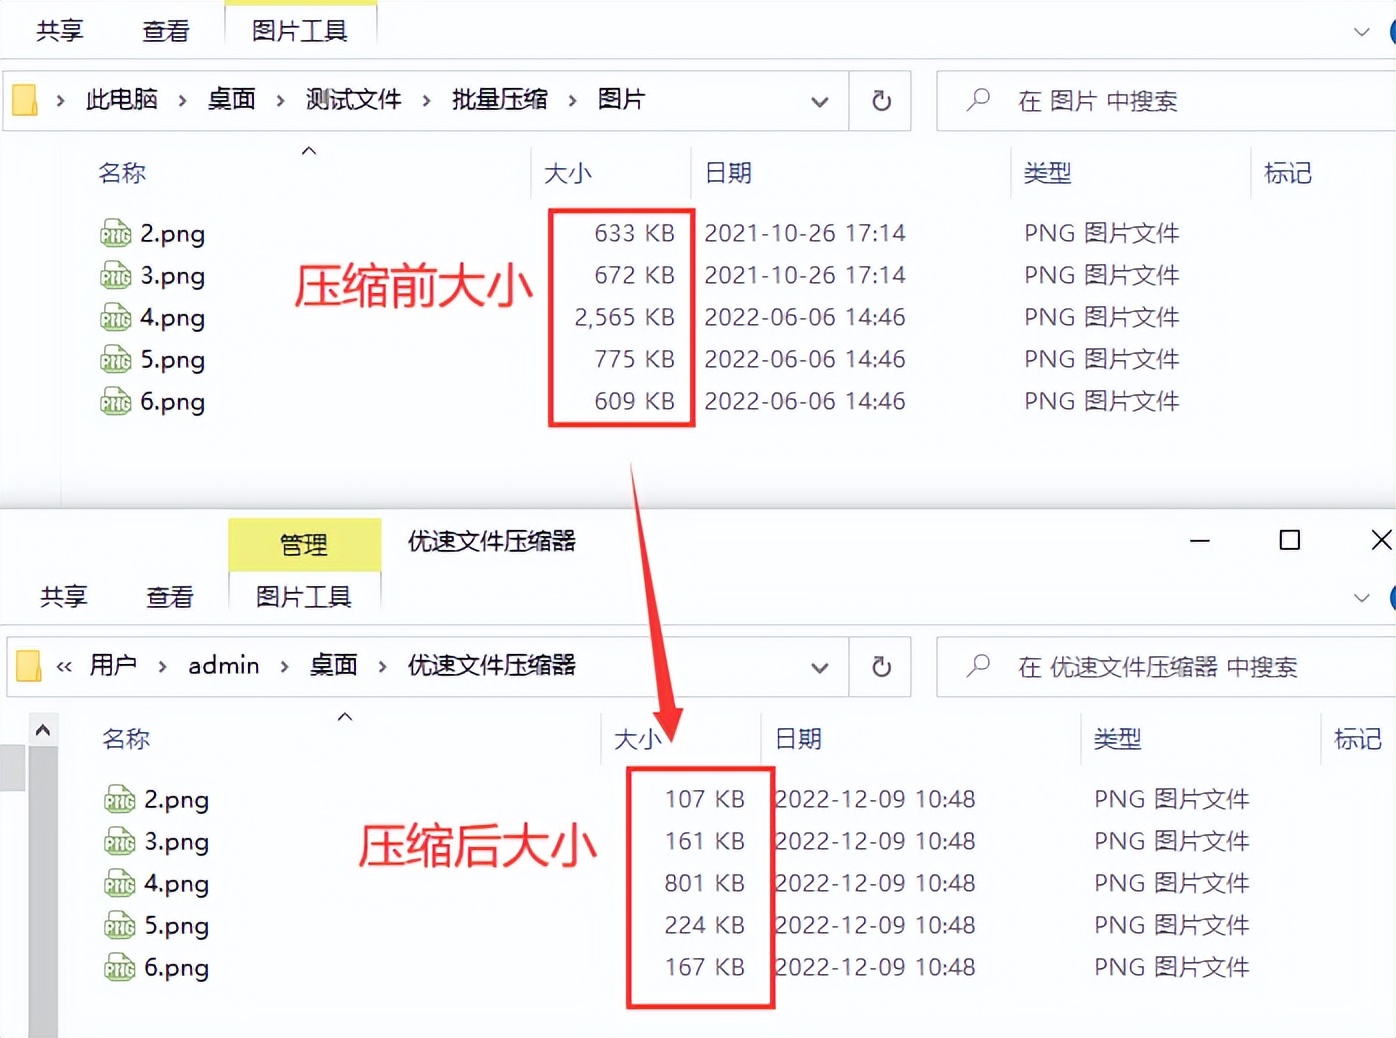Open the 图片工具 contextual tab
This screenshot has height=1038, width=1396.
pos(300,31)
